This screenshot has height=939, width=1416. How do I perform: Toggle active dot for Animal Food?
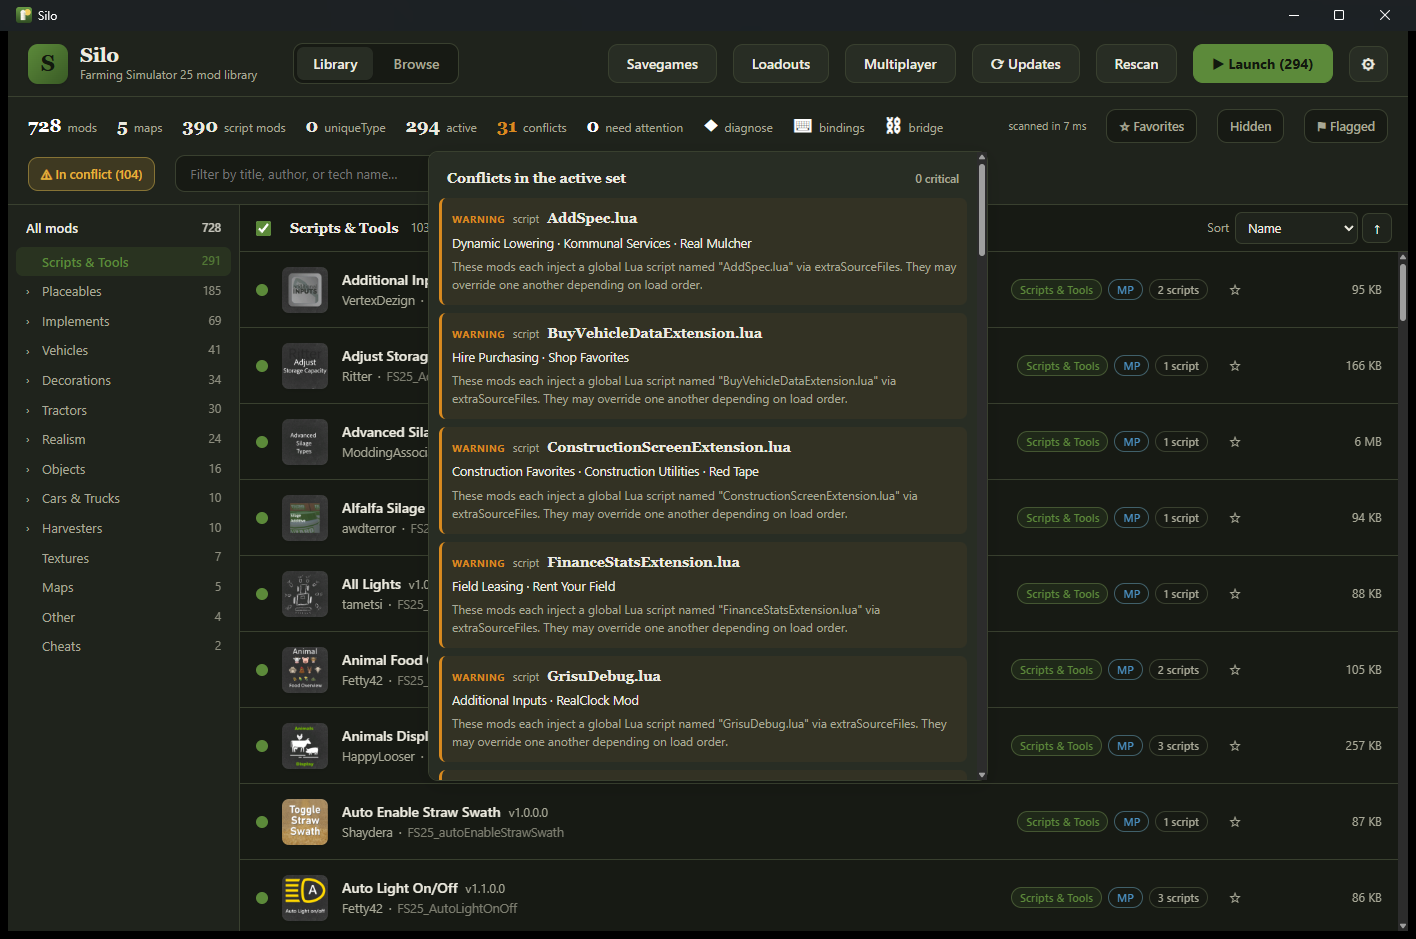262,670
